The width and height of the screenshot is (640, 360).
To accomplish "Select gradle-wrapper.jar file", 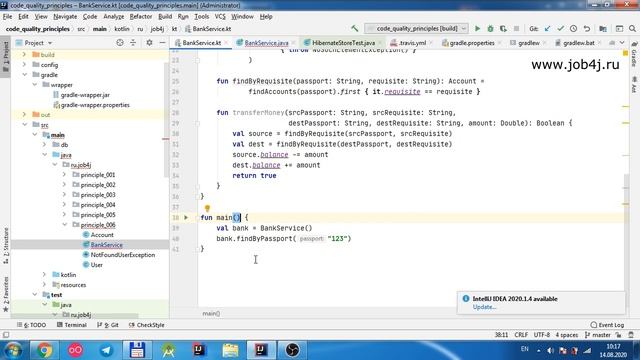I will coord(85,95).
